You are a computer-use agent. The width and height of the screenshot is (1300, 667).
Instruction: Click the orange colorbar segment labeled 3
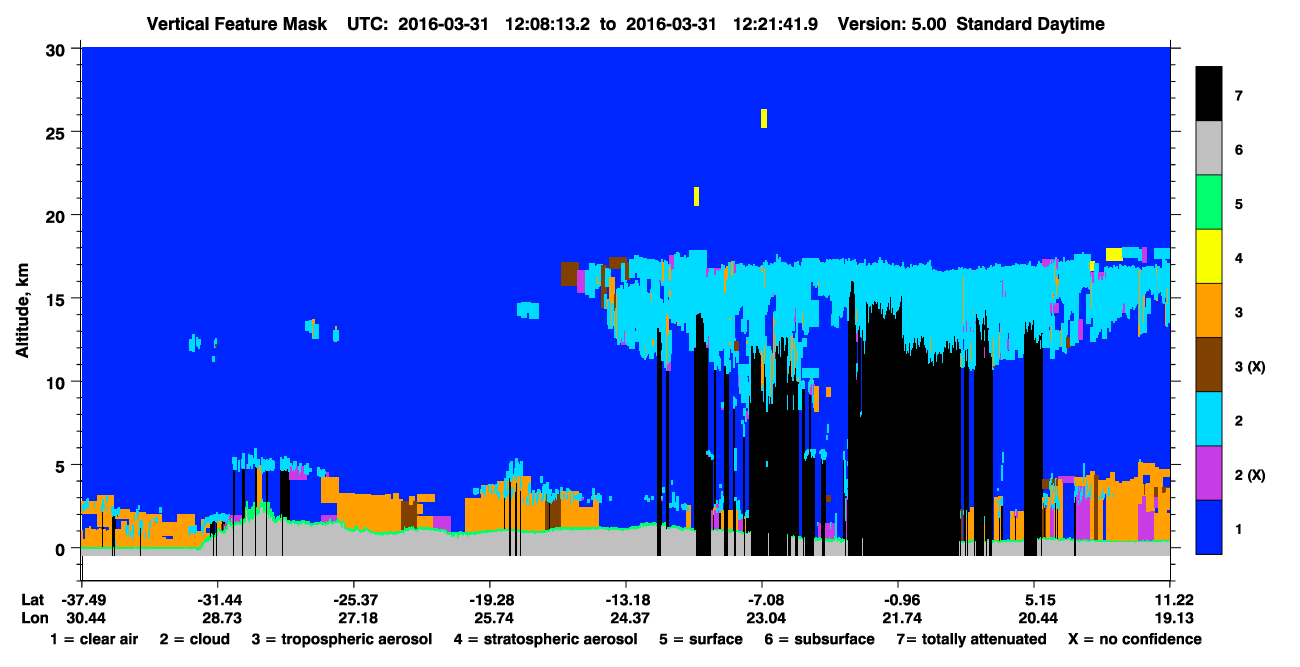pyautogui.click(x=1209, y=311)
